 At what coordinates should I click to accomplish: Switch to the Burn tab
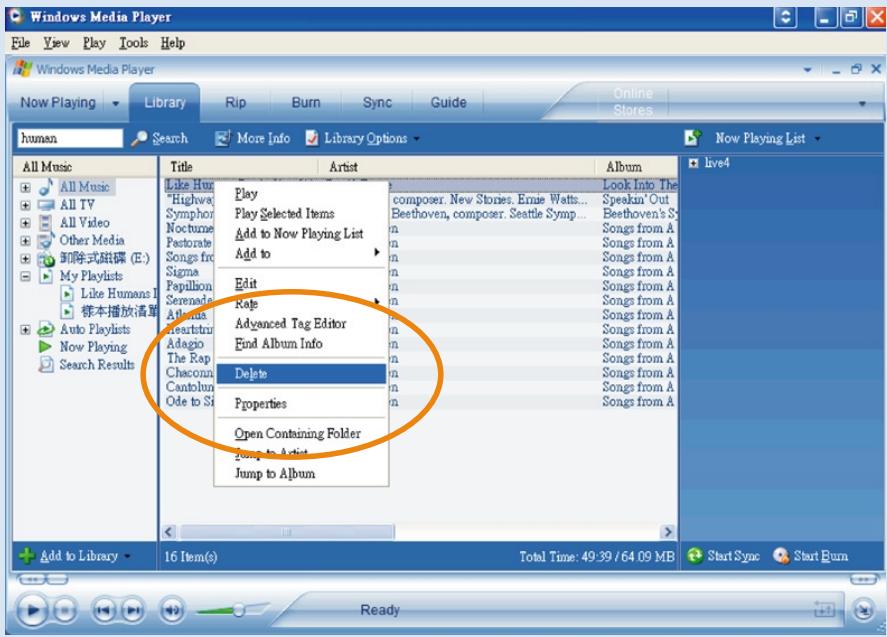tap(306, 102)
